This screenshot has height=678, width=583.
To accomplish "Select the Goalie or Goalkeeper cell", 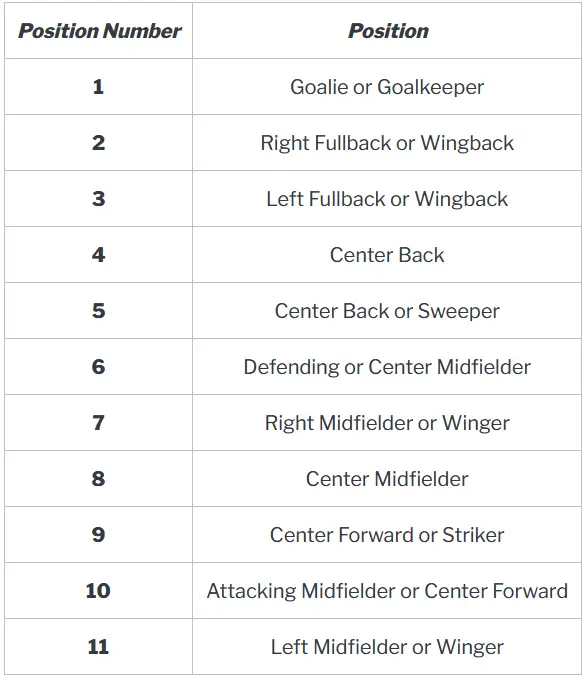I will [387, 86].
